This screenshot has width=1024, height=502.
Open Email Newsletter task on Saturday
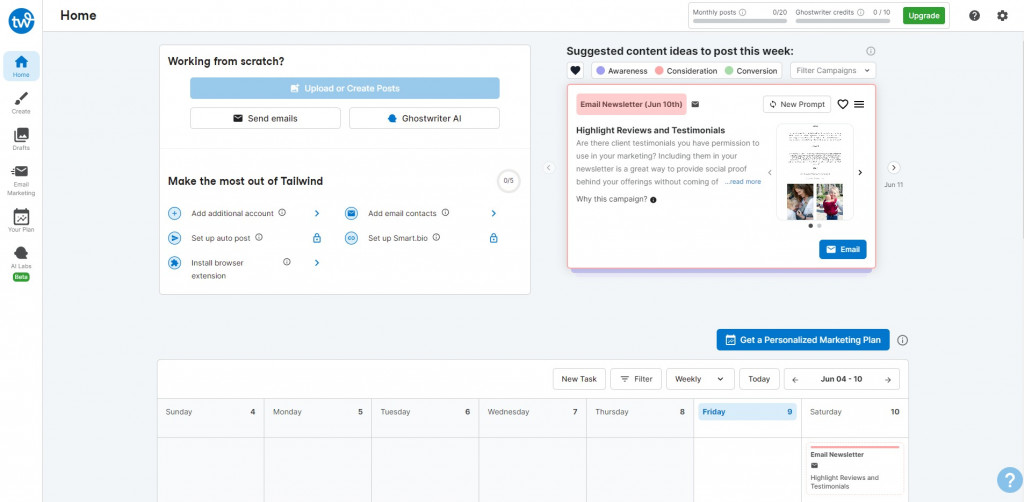tap(855, 469)
